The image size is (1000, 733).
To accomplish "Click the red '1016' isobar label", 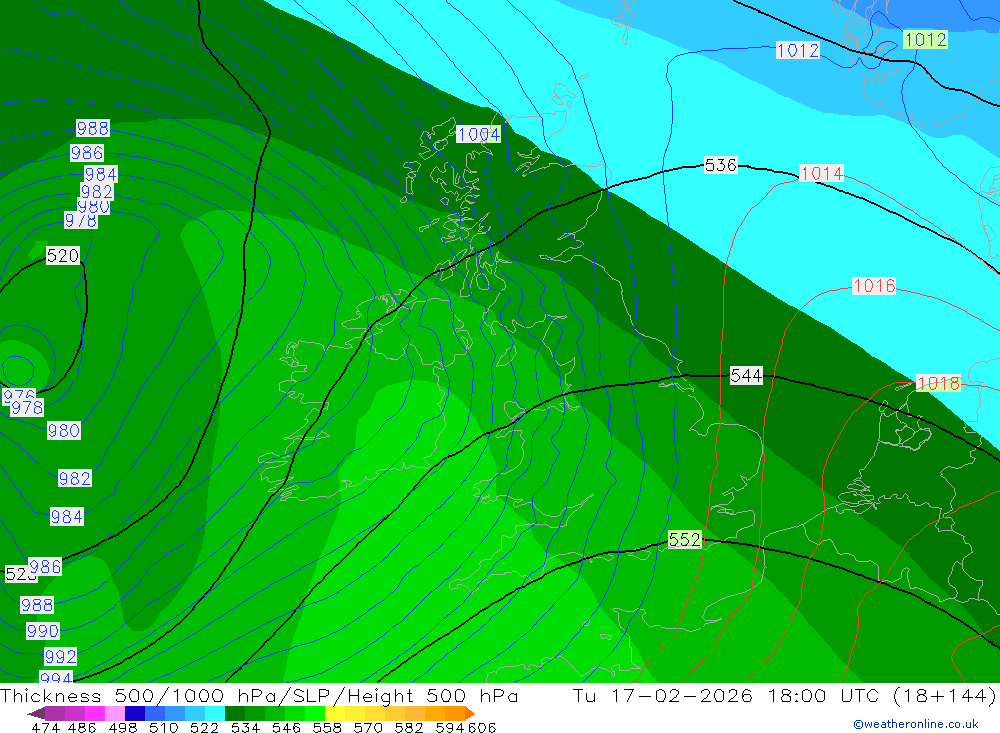I will pyautogui.click(x=874, y=286).
